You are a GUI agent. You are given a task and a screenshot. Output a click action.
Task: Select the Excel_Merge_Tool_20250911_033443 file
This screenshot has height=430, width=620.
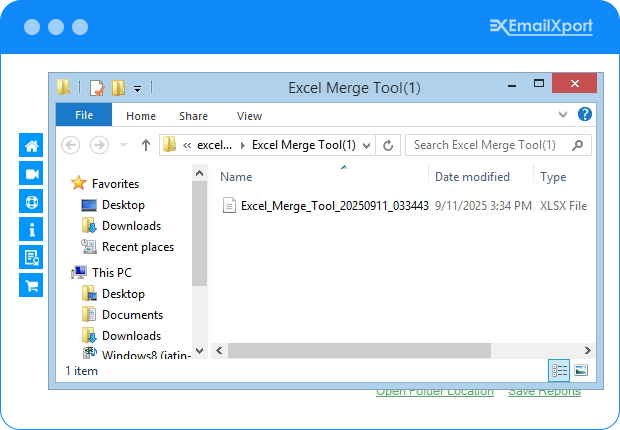(x=335, y=206)
